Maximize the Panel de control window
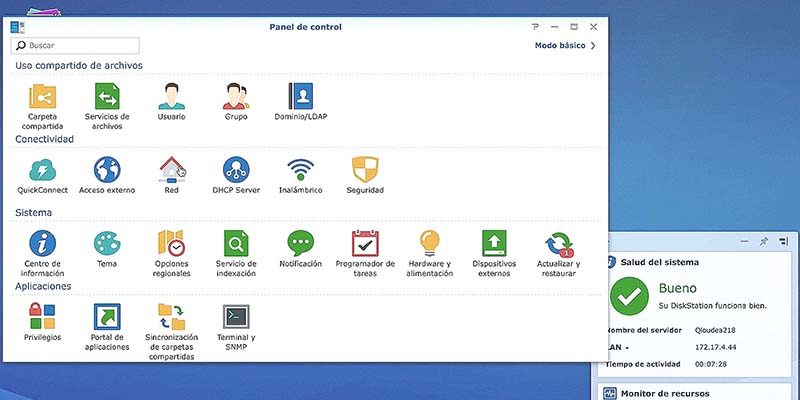The width and height of the screenshot is (800, 400). 574,27
